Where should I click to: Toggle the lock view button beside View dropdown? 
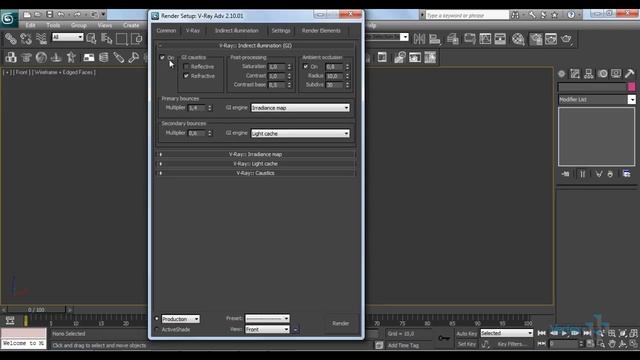pos(296,329)
